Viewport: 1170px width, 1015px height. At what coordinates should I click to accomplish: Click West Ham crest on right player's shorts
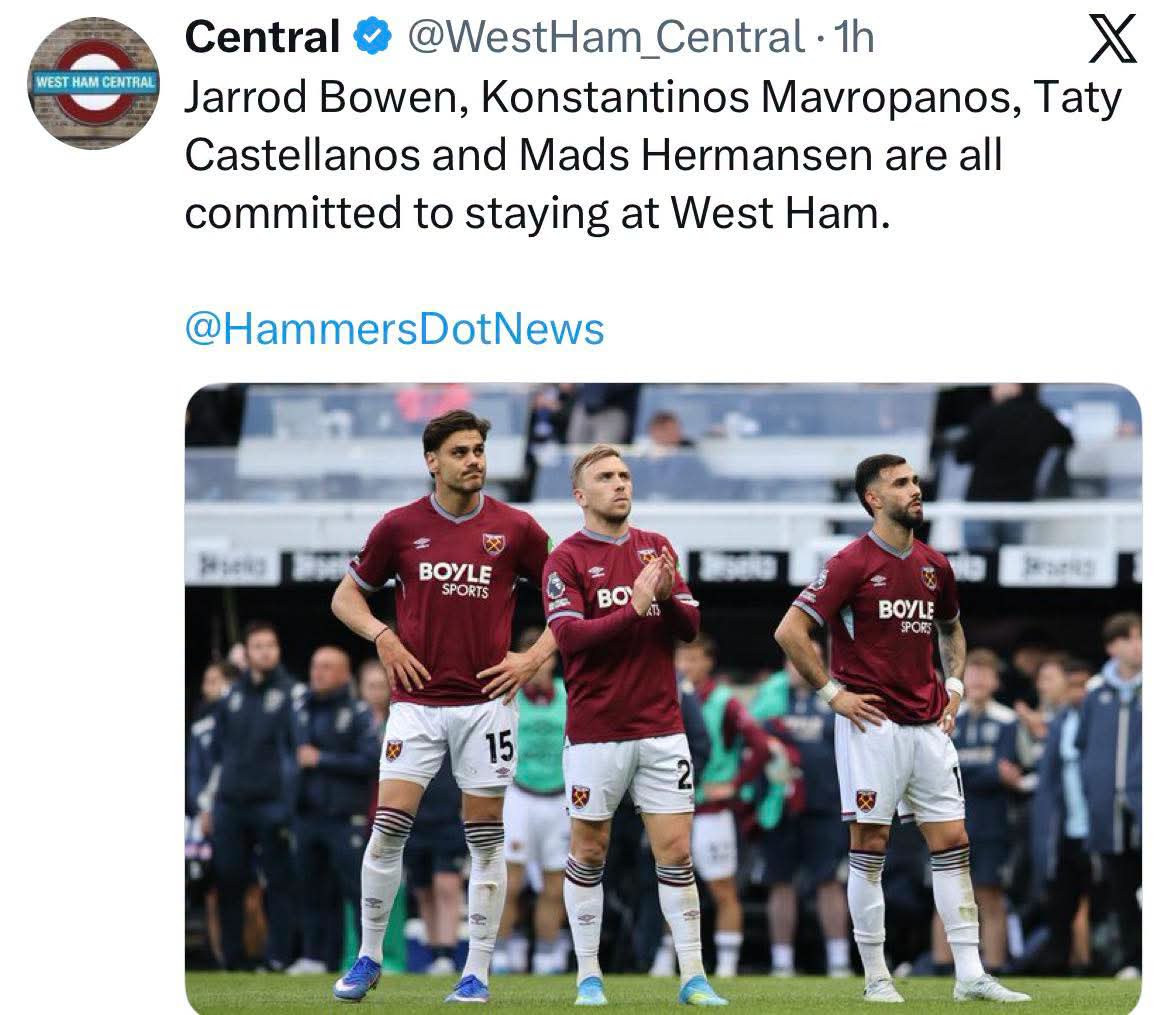866,801
